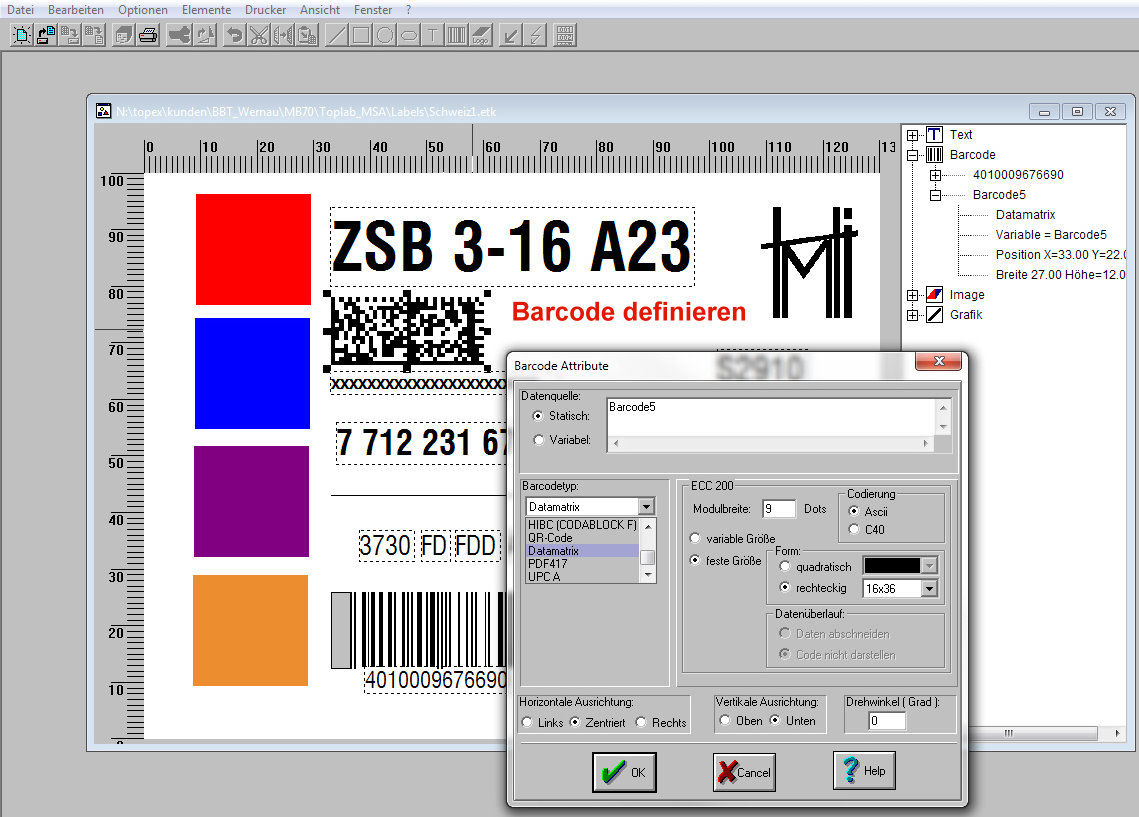This screenshot has height=817, width=1139.
Task: Open the Ansicht menu
Action: 320,9
